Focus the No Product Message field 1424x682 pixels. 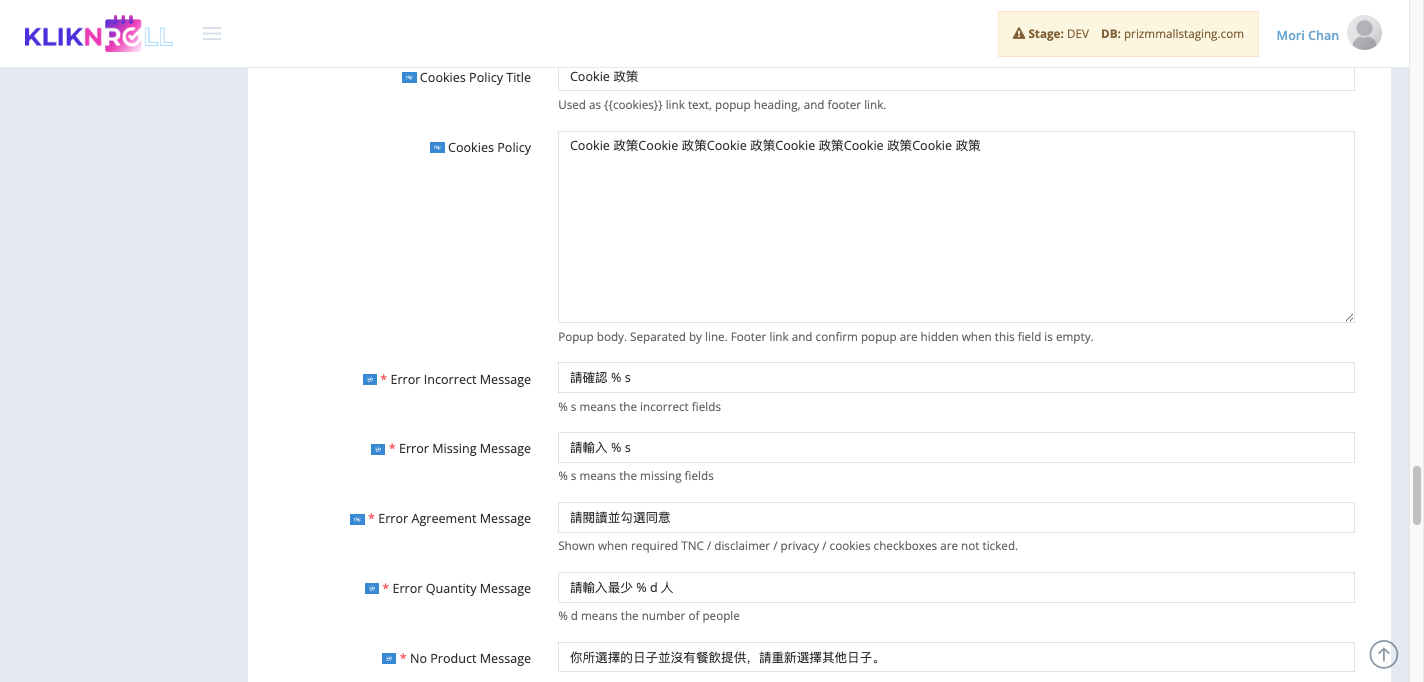pyautogui.click(x=956, y=657)
